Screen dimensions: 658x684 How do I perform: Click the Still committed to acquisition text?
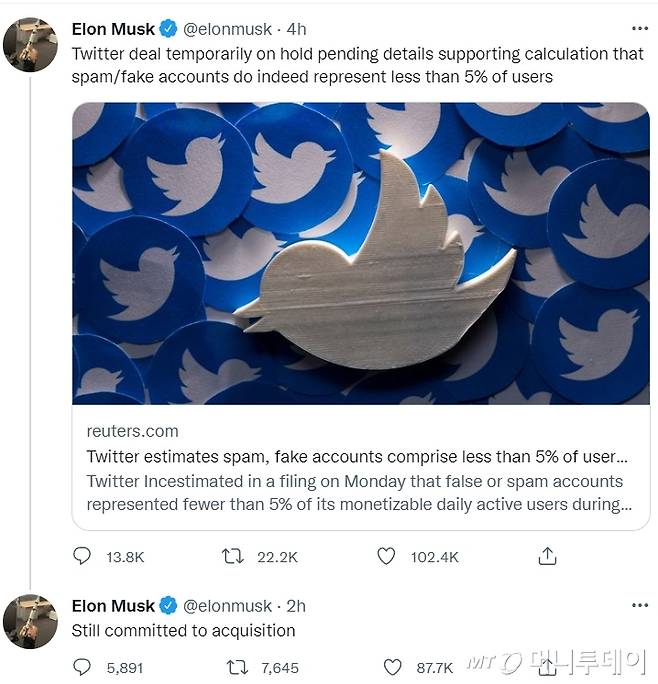[183, 630]
